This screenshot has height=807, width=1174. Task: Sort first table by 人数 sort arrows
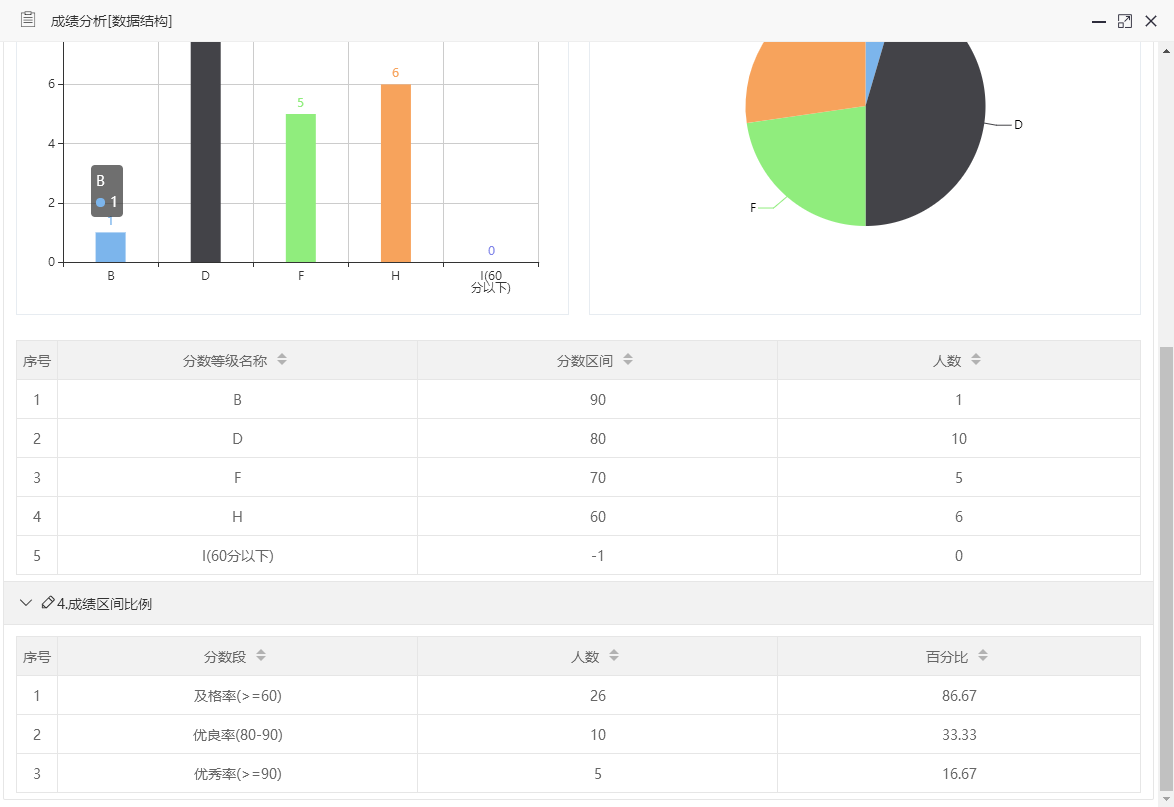point(976,359)
